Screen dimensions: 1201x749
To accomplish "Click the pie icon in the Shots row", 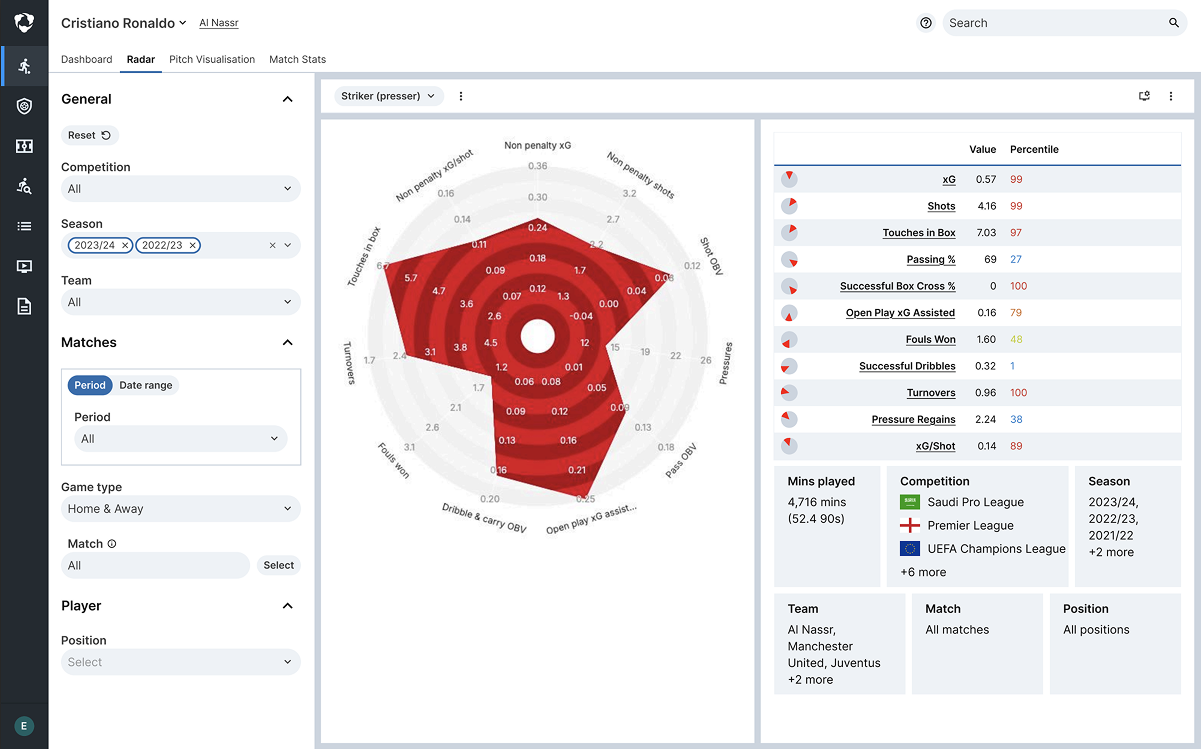I will (789, 206).
